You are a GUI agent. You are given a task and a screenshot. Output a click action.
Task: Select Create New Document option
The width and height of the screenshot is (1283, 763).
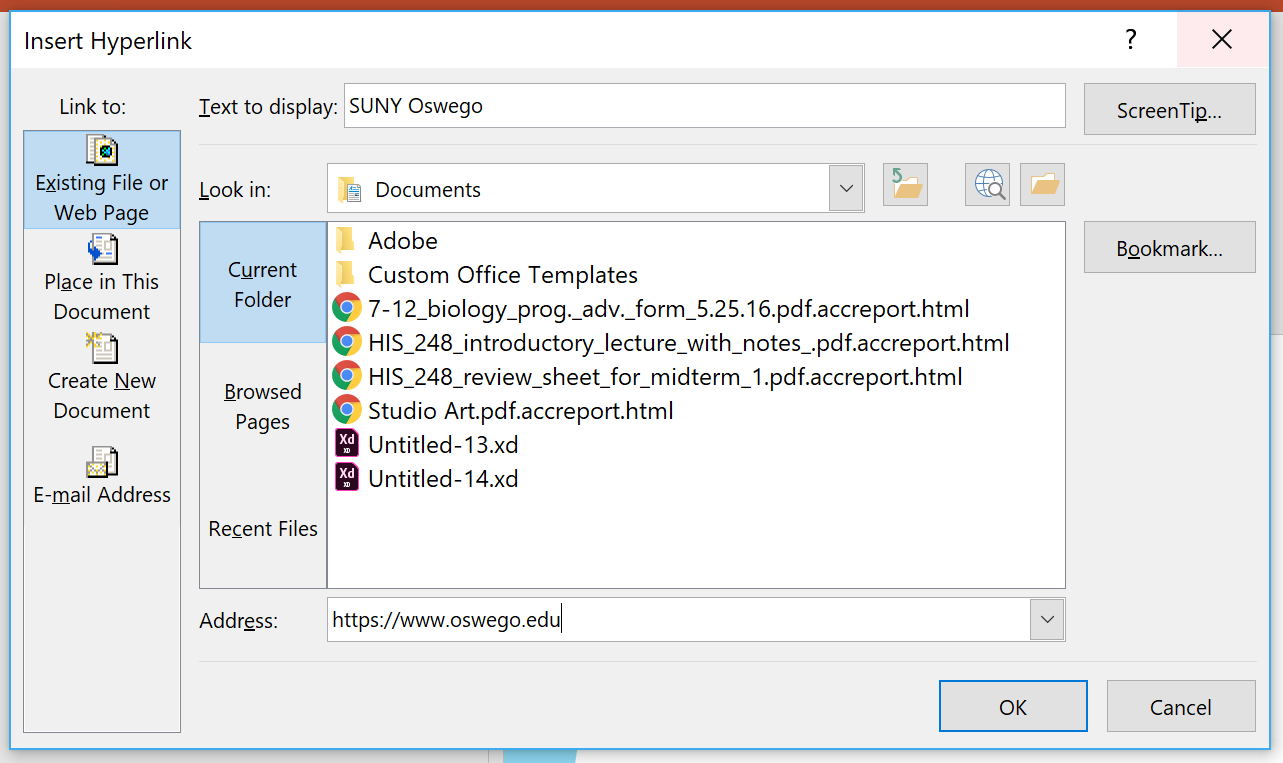(102, 377)
